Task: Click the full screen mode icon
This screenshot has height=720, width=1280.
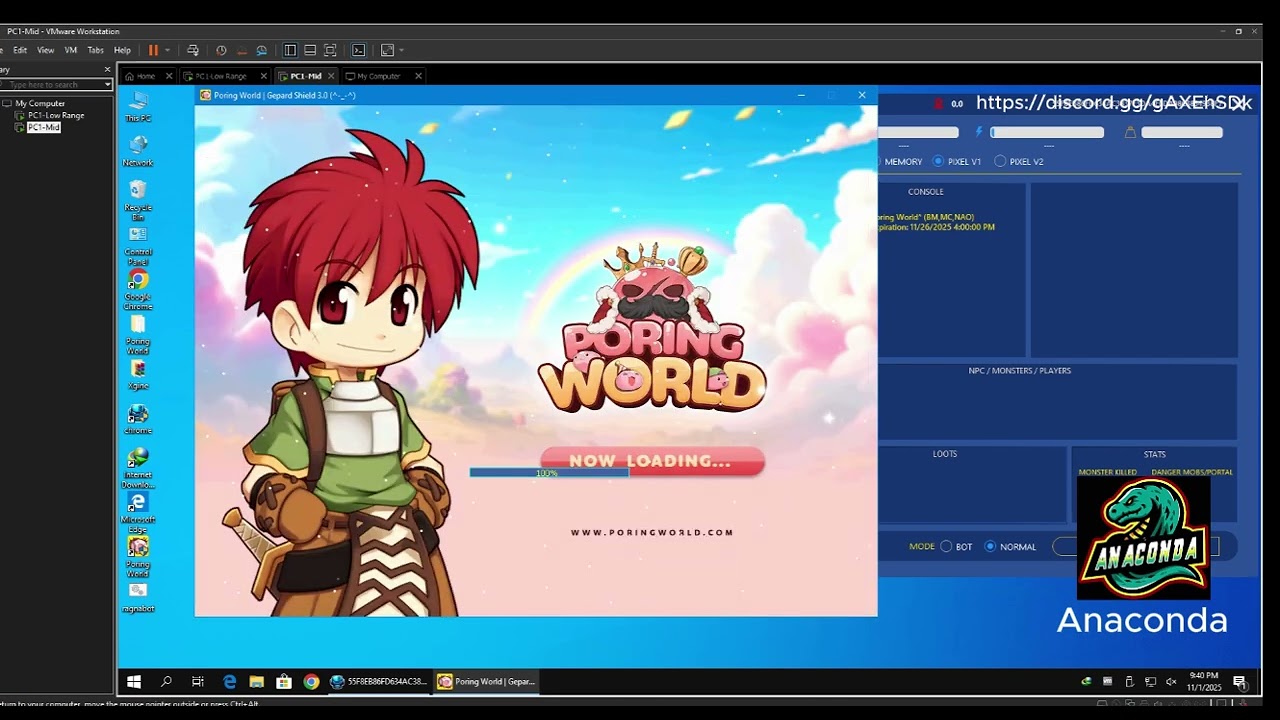Action: click(x=330, y=50)
